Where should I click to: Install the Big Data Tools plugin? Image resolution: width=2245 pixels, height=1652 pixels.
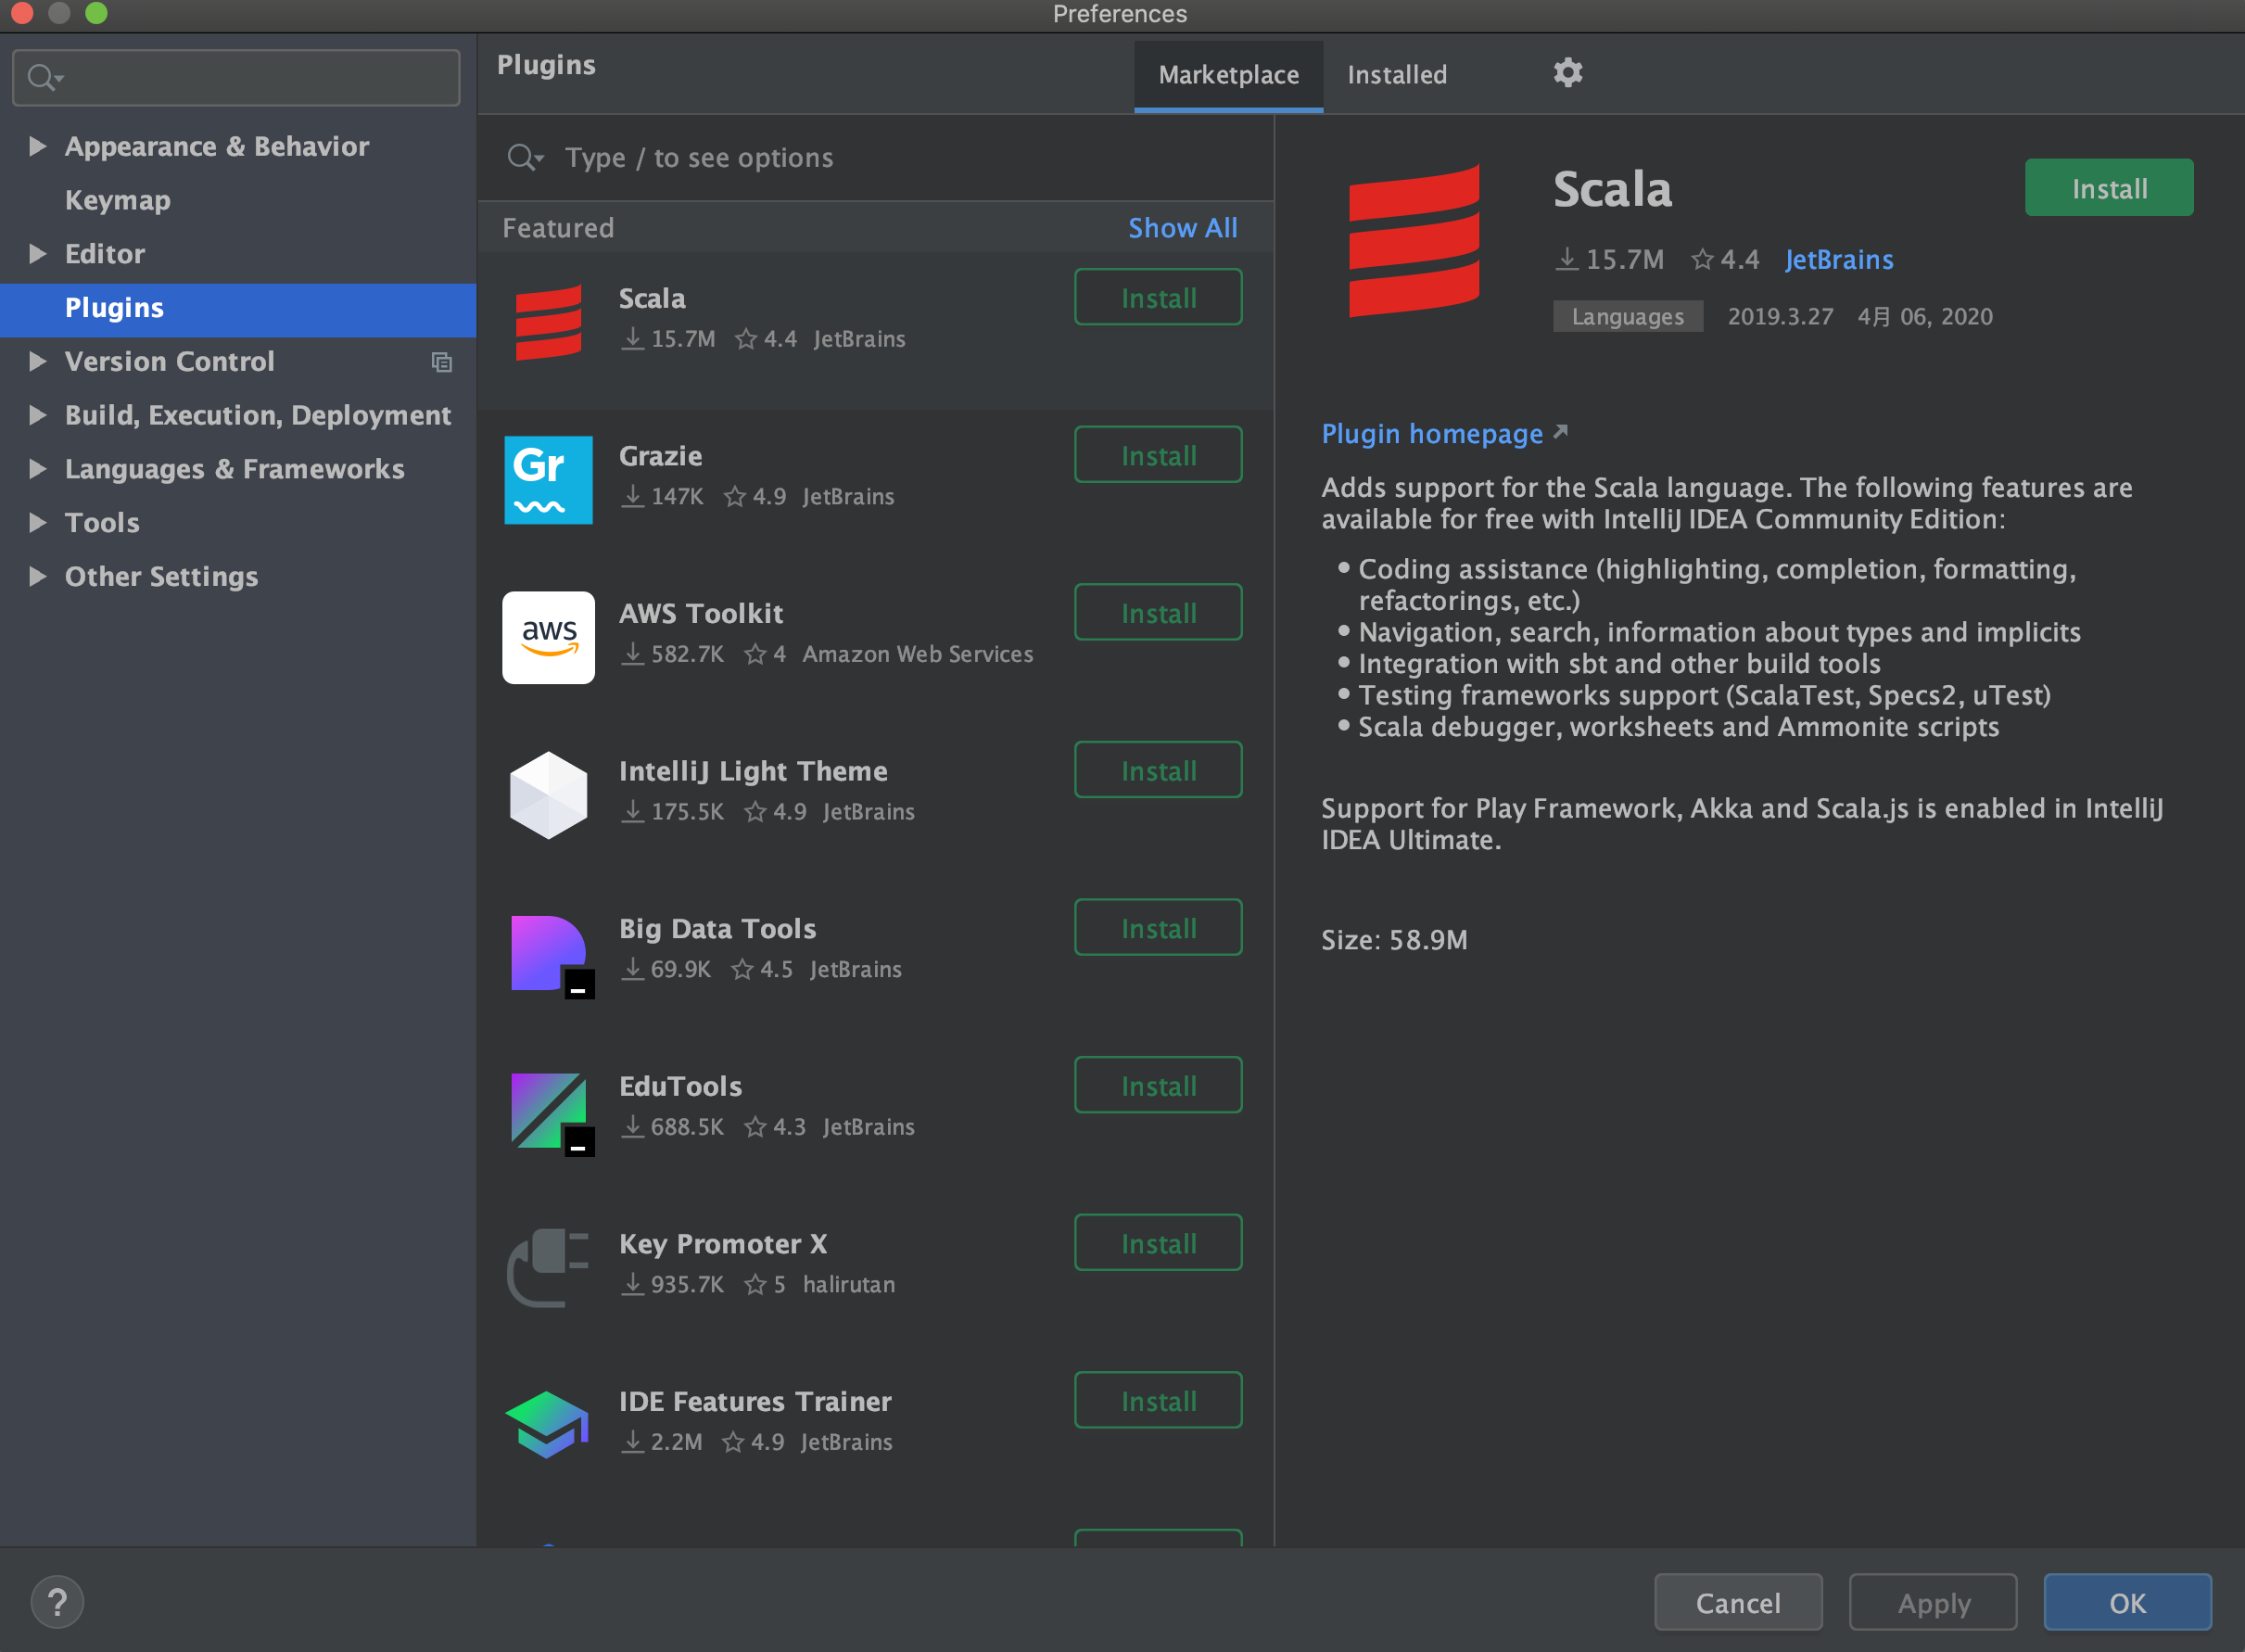pyautogui.click(x=1158, y=927)
